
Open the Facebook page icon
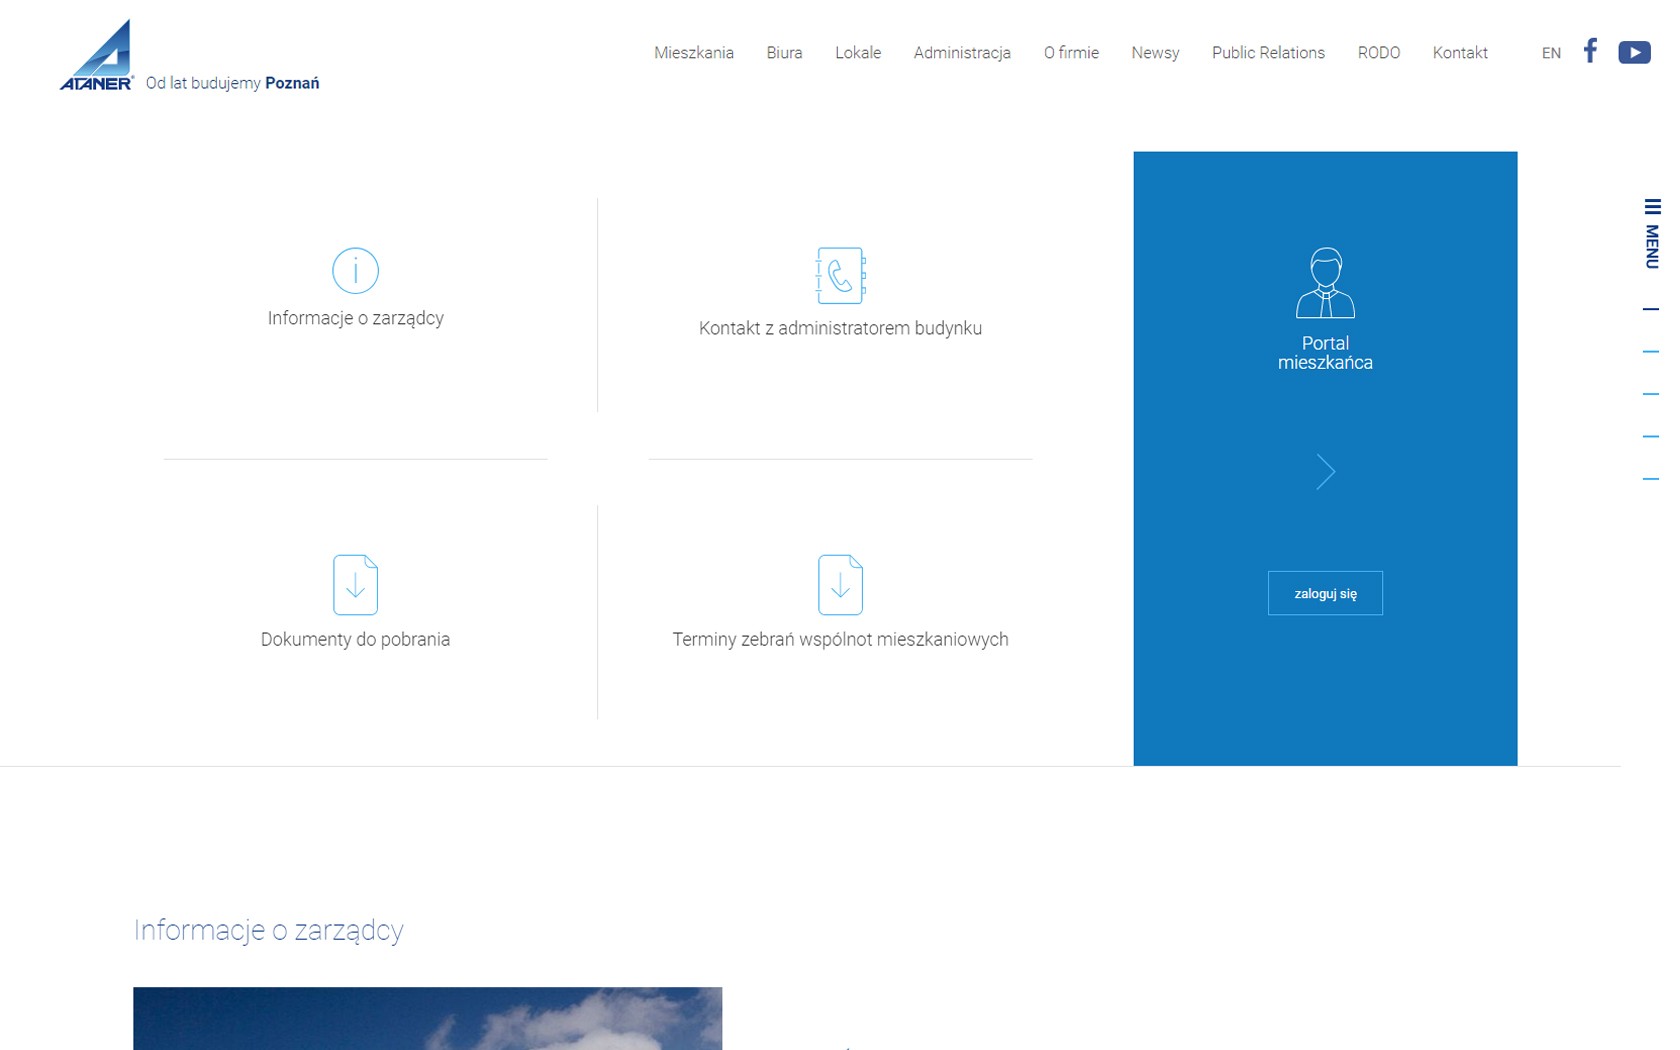(1590, 51)
